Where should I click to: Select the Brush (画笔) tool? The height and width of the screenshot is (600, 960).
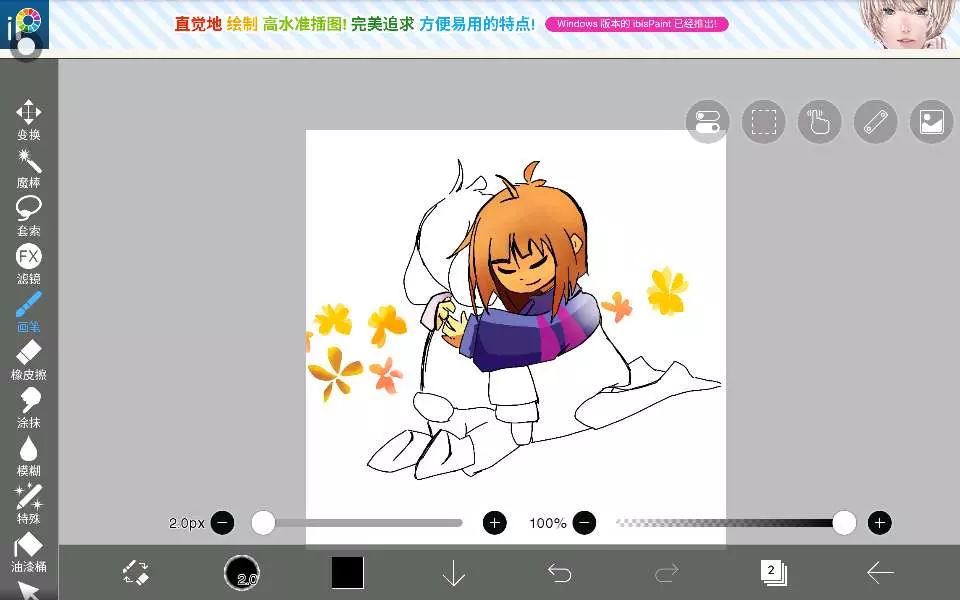[28, 312]
